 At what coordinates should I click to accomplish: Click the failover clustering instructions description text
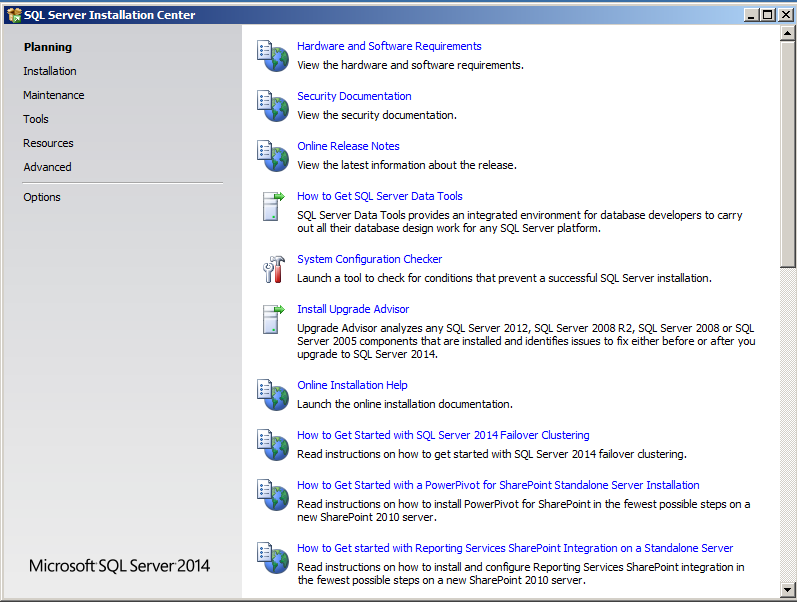tap(492, 454)
